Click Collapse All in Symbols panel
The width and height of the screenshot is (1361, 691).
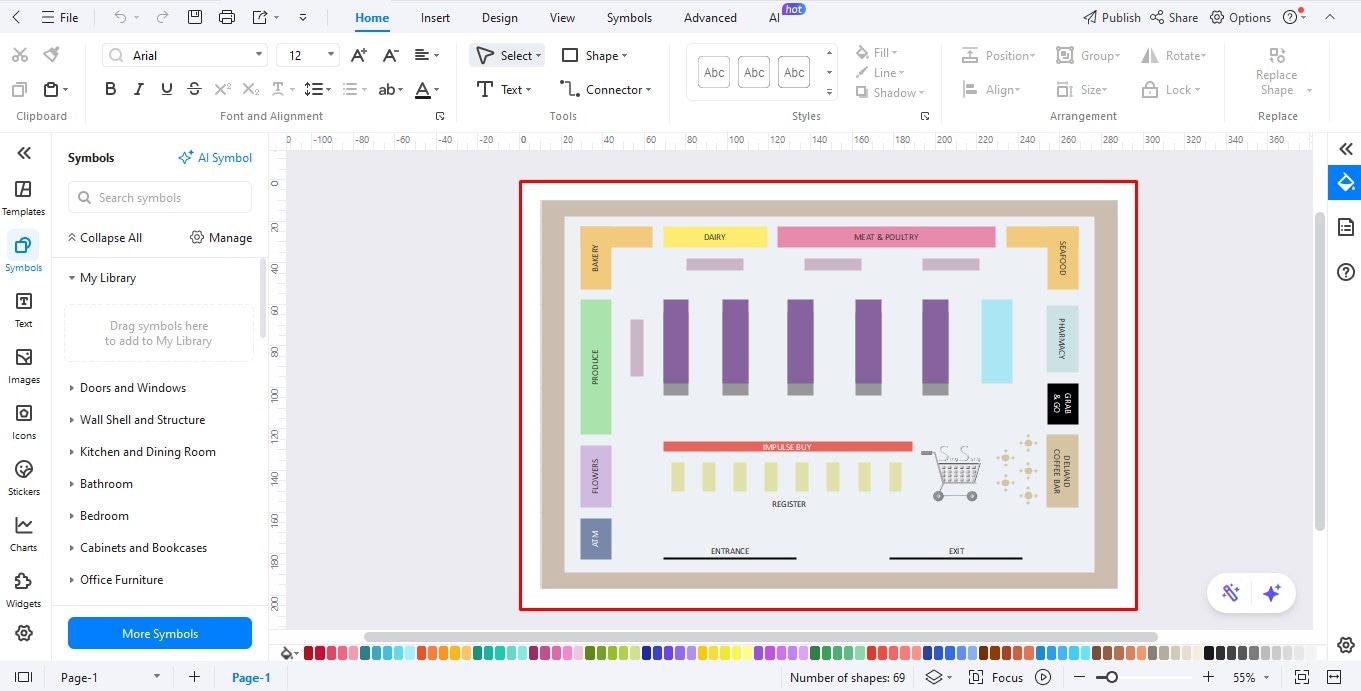pyautogui.click(x=104, y=237)
